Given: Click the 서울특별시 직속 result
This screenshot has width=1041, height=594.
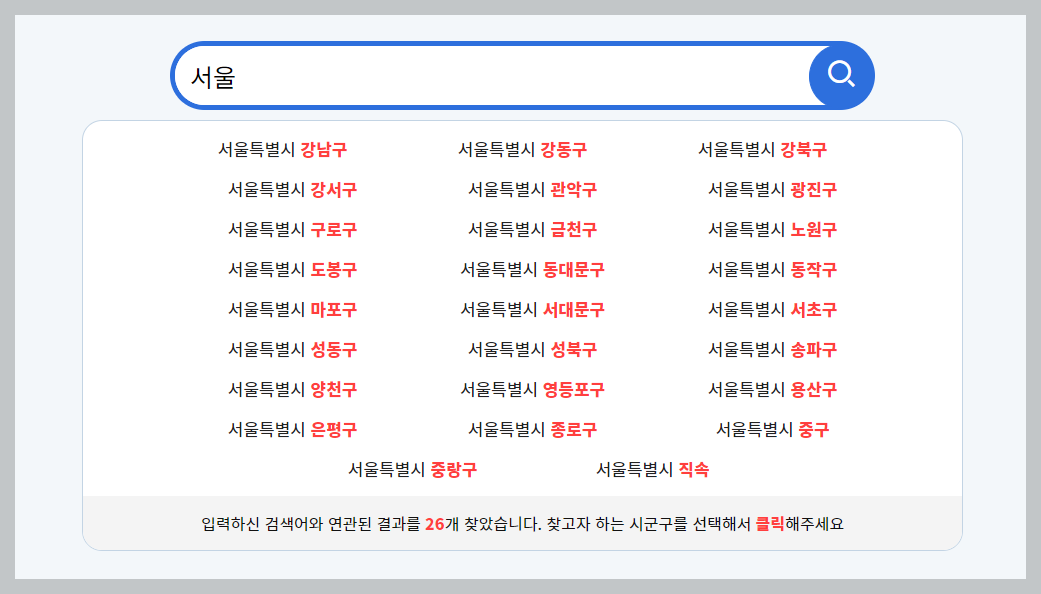Looking at the screenshot, I should [652, 469].
